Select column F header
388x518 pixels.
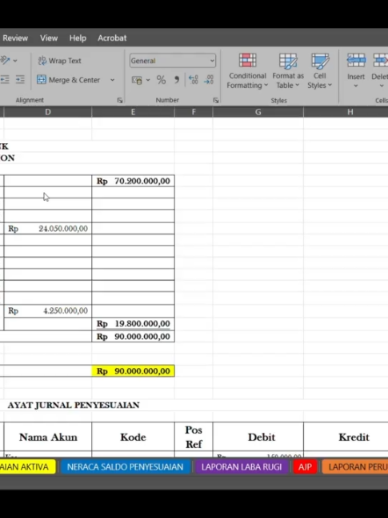194,112
